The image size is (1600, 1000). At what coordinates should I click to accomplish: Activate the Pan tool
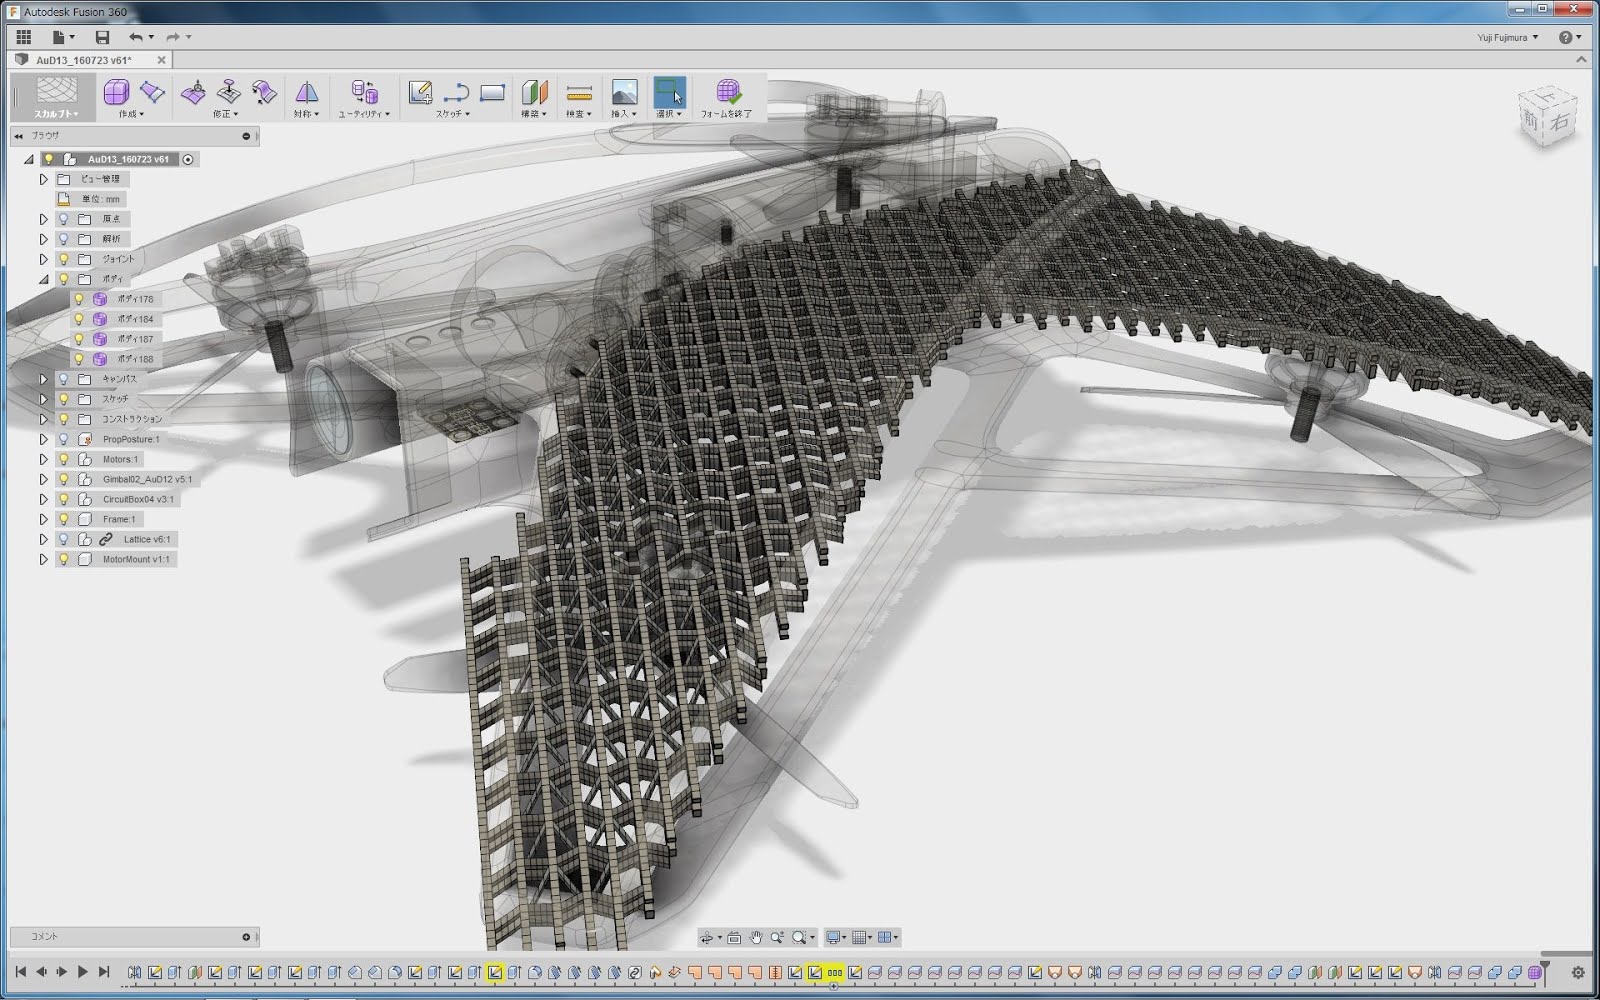755,937
